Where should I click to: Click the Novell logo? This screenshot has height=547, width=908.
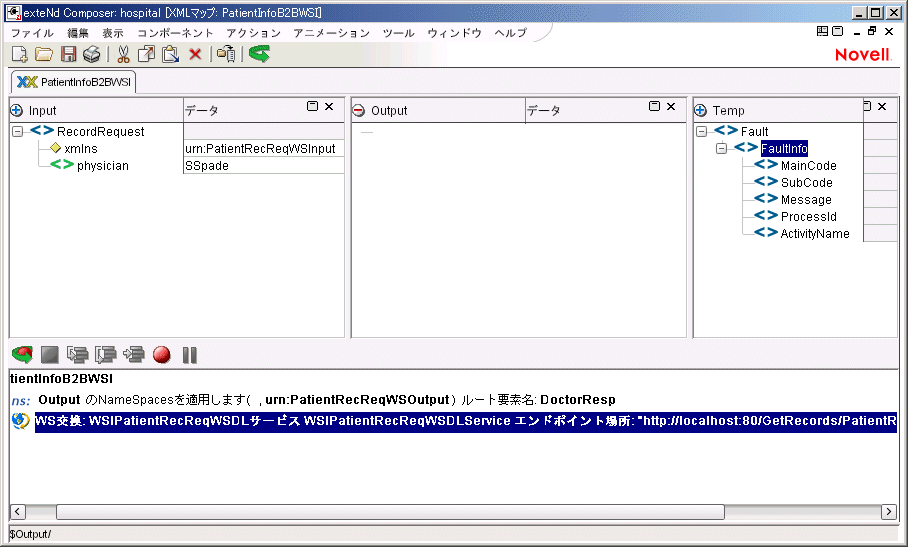point(863,54)
